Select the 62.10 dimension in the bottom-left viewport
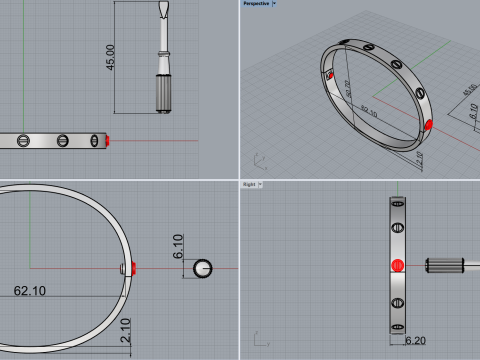This screenshot has width=480, height=360. coord(30,291)
